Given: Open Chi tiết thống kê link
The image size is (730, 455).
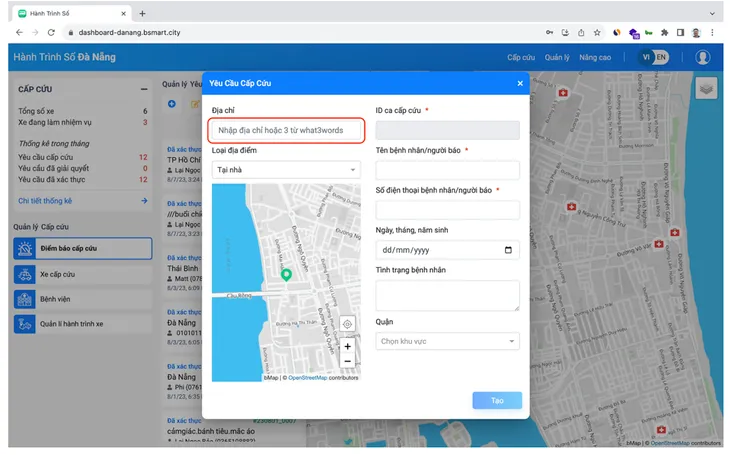Looking at the screenshot, I should tap(45, 201).
